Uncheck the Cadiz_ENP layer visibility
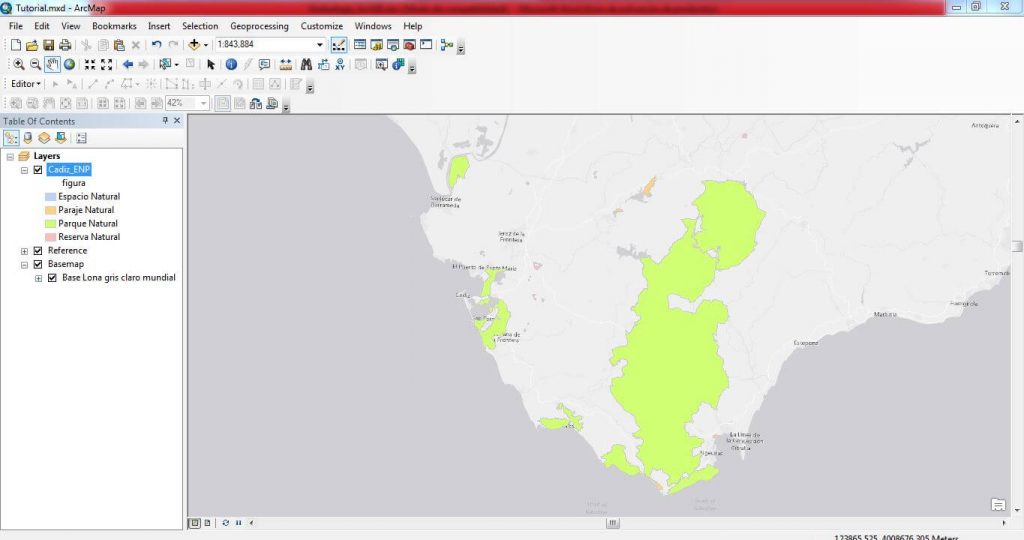This screenshot has height=540, width=1024. coord(38,170)
